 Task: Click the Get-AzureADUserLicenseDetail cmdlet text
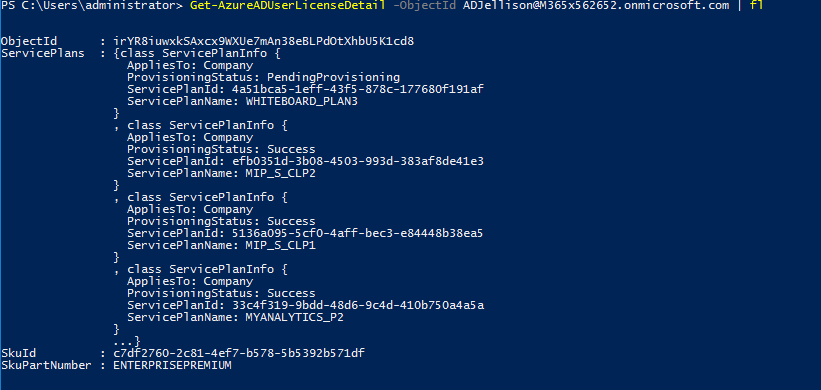point(289,6)
